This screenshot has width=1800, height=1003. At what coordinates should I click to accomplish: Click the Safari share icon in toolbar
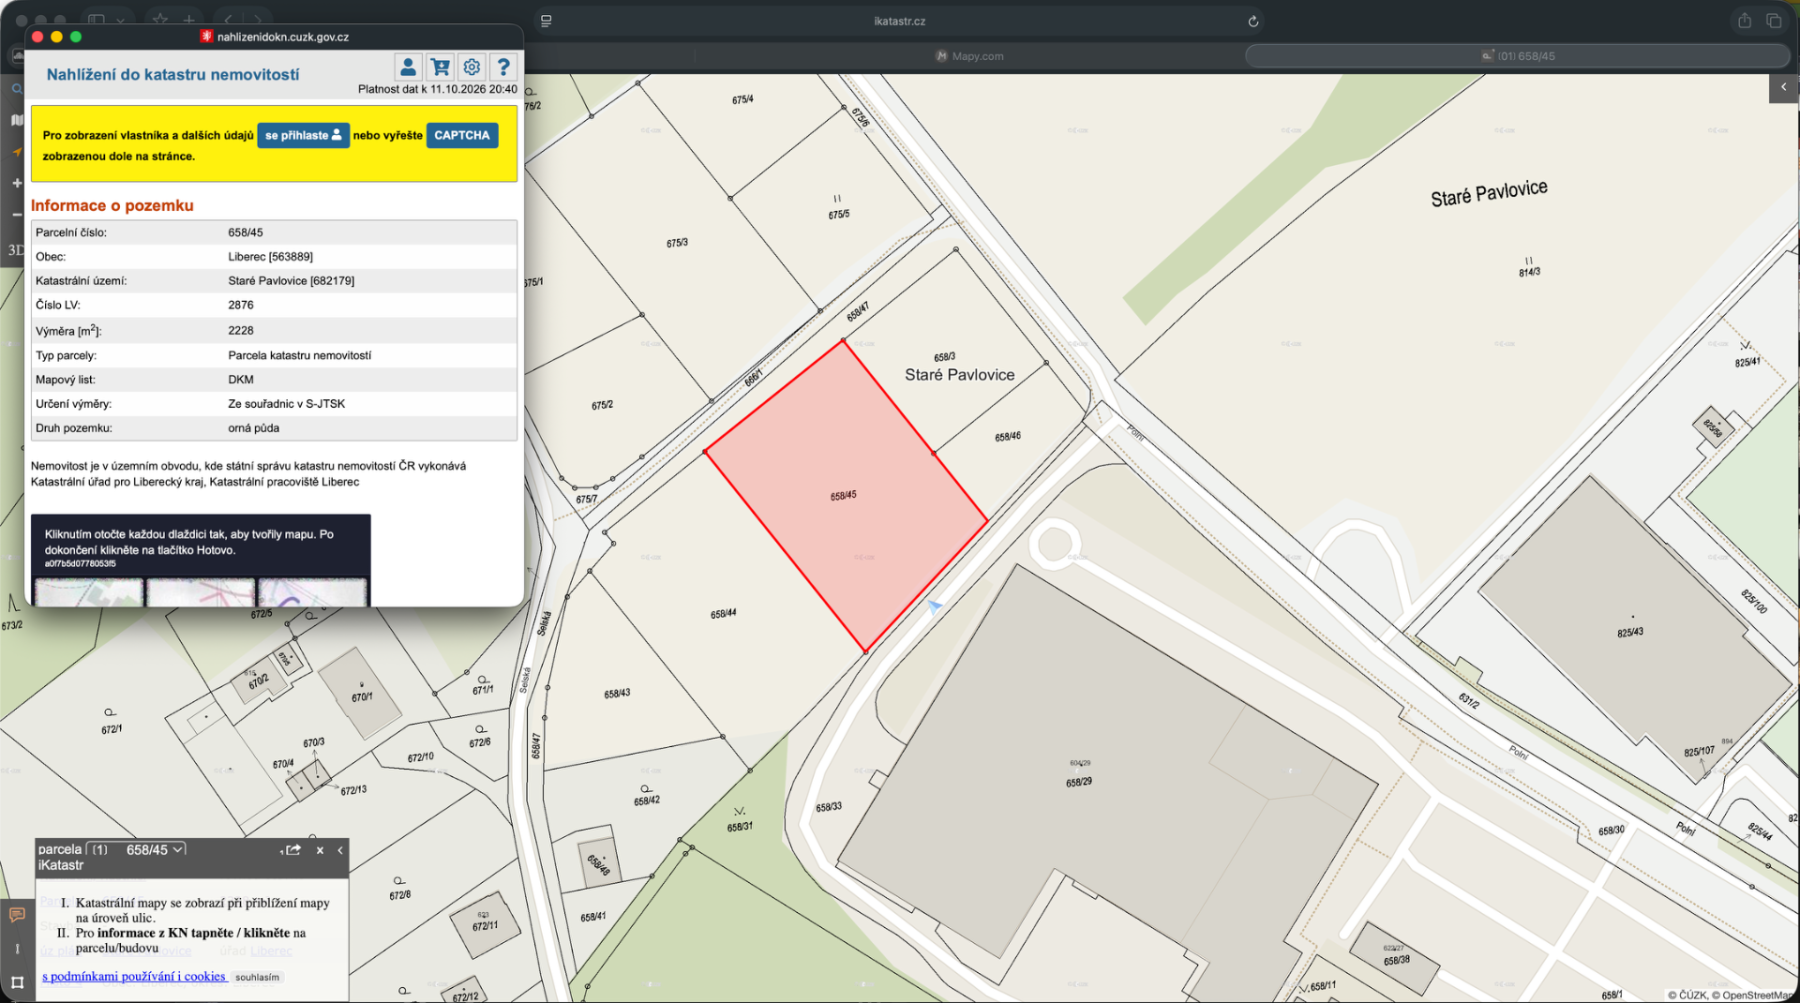tap(1745, 21)
